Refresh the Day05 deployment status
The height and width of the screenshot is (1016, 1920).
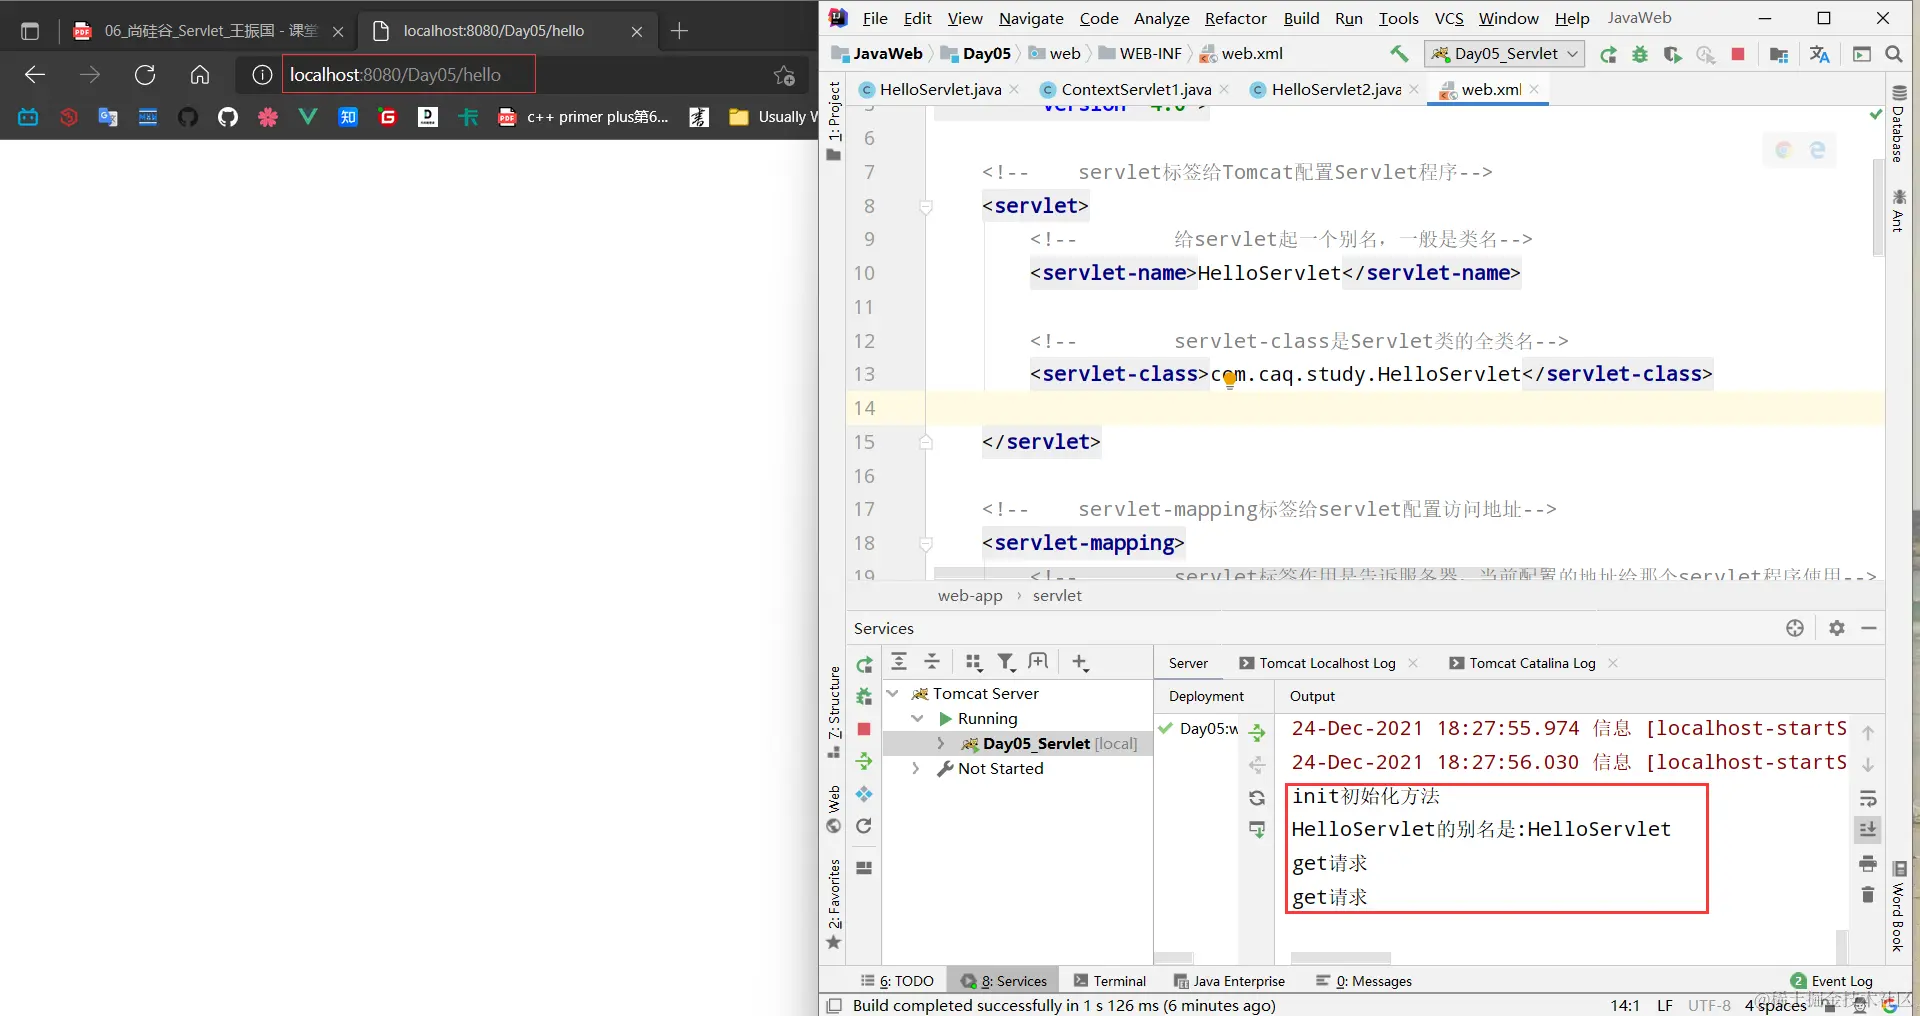[1257, 797]
